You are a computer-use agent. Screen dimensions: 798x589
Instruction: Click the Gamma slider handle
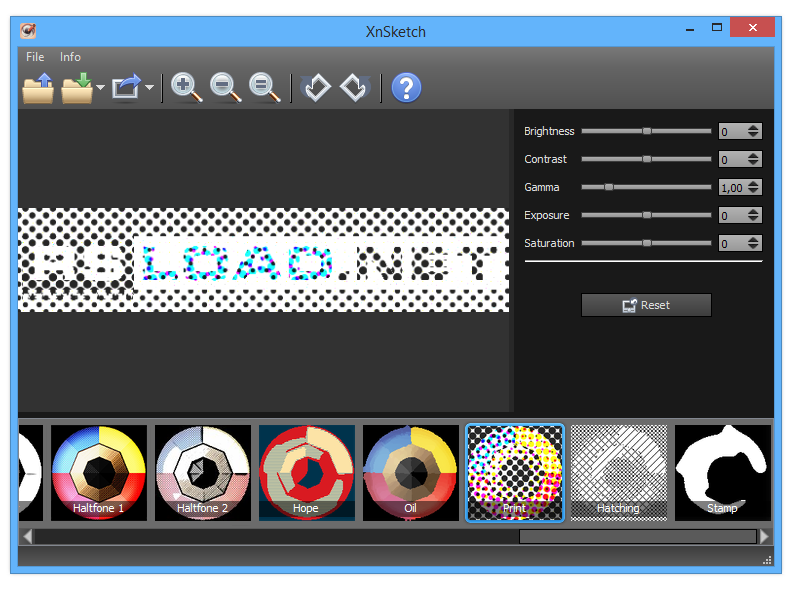[x=609, y=187]
